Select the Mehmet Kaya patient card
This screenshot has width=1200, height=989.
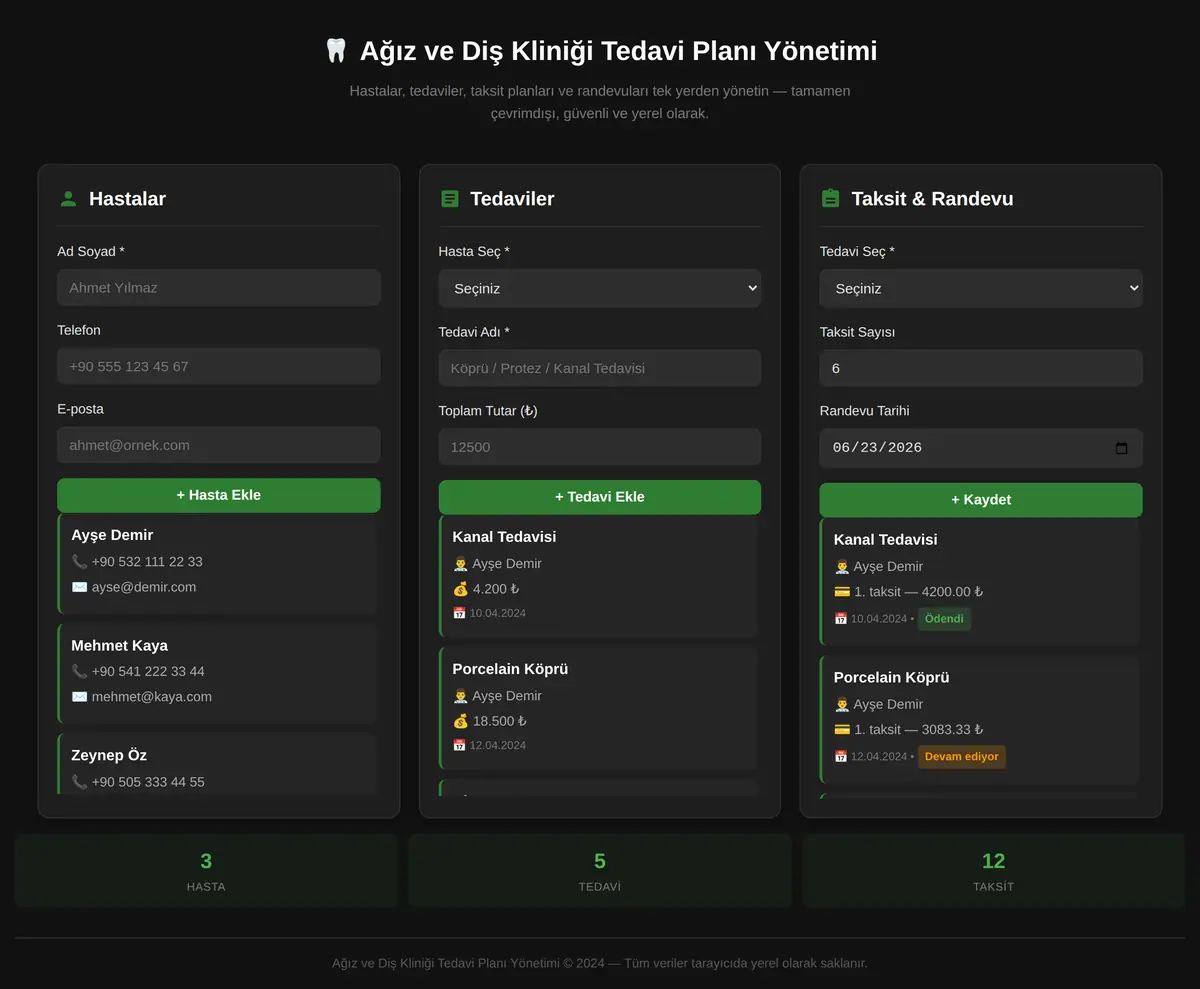(x=217, y=673)
